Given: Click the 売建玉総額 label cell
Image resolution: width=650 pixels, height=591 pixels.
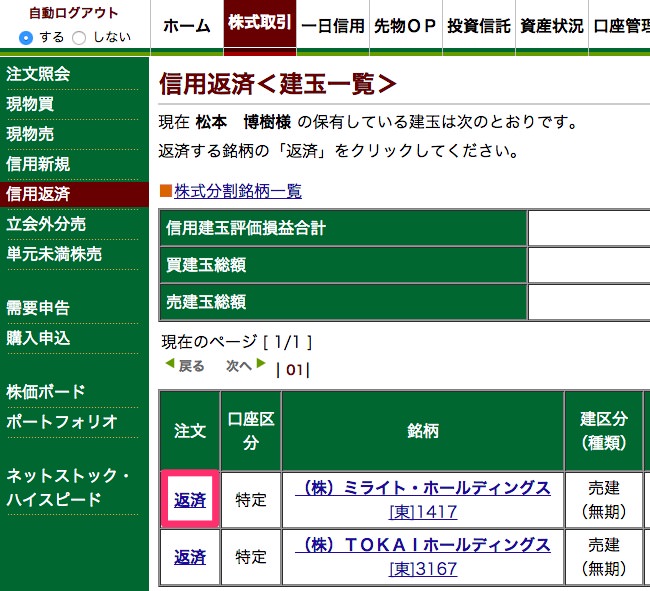Looking at the screenshot, I should pyautogui.click(x=343, y=302).
